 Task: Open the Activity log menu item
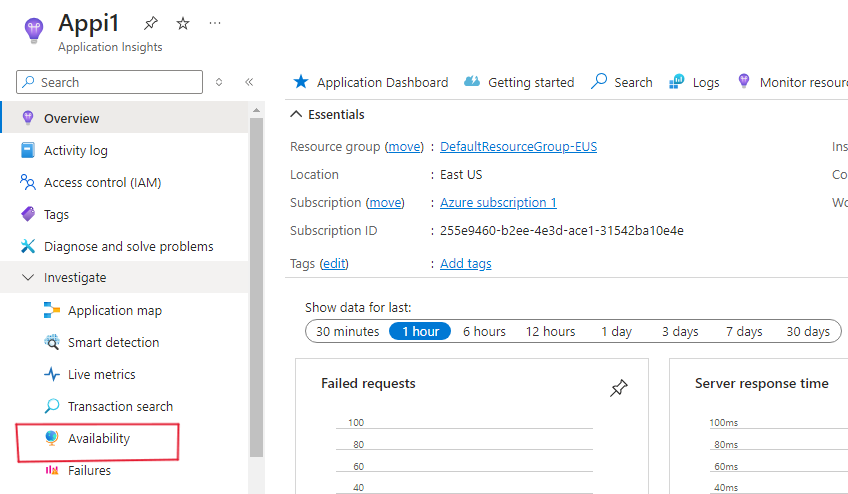(x=75, y=150)
